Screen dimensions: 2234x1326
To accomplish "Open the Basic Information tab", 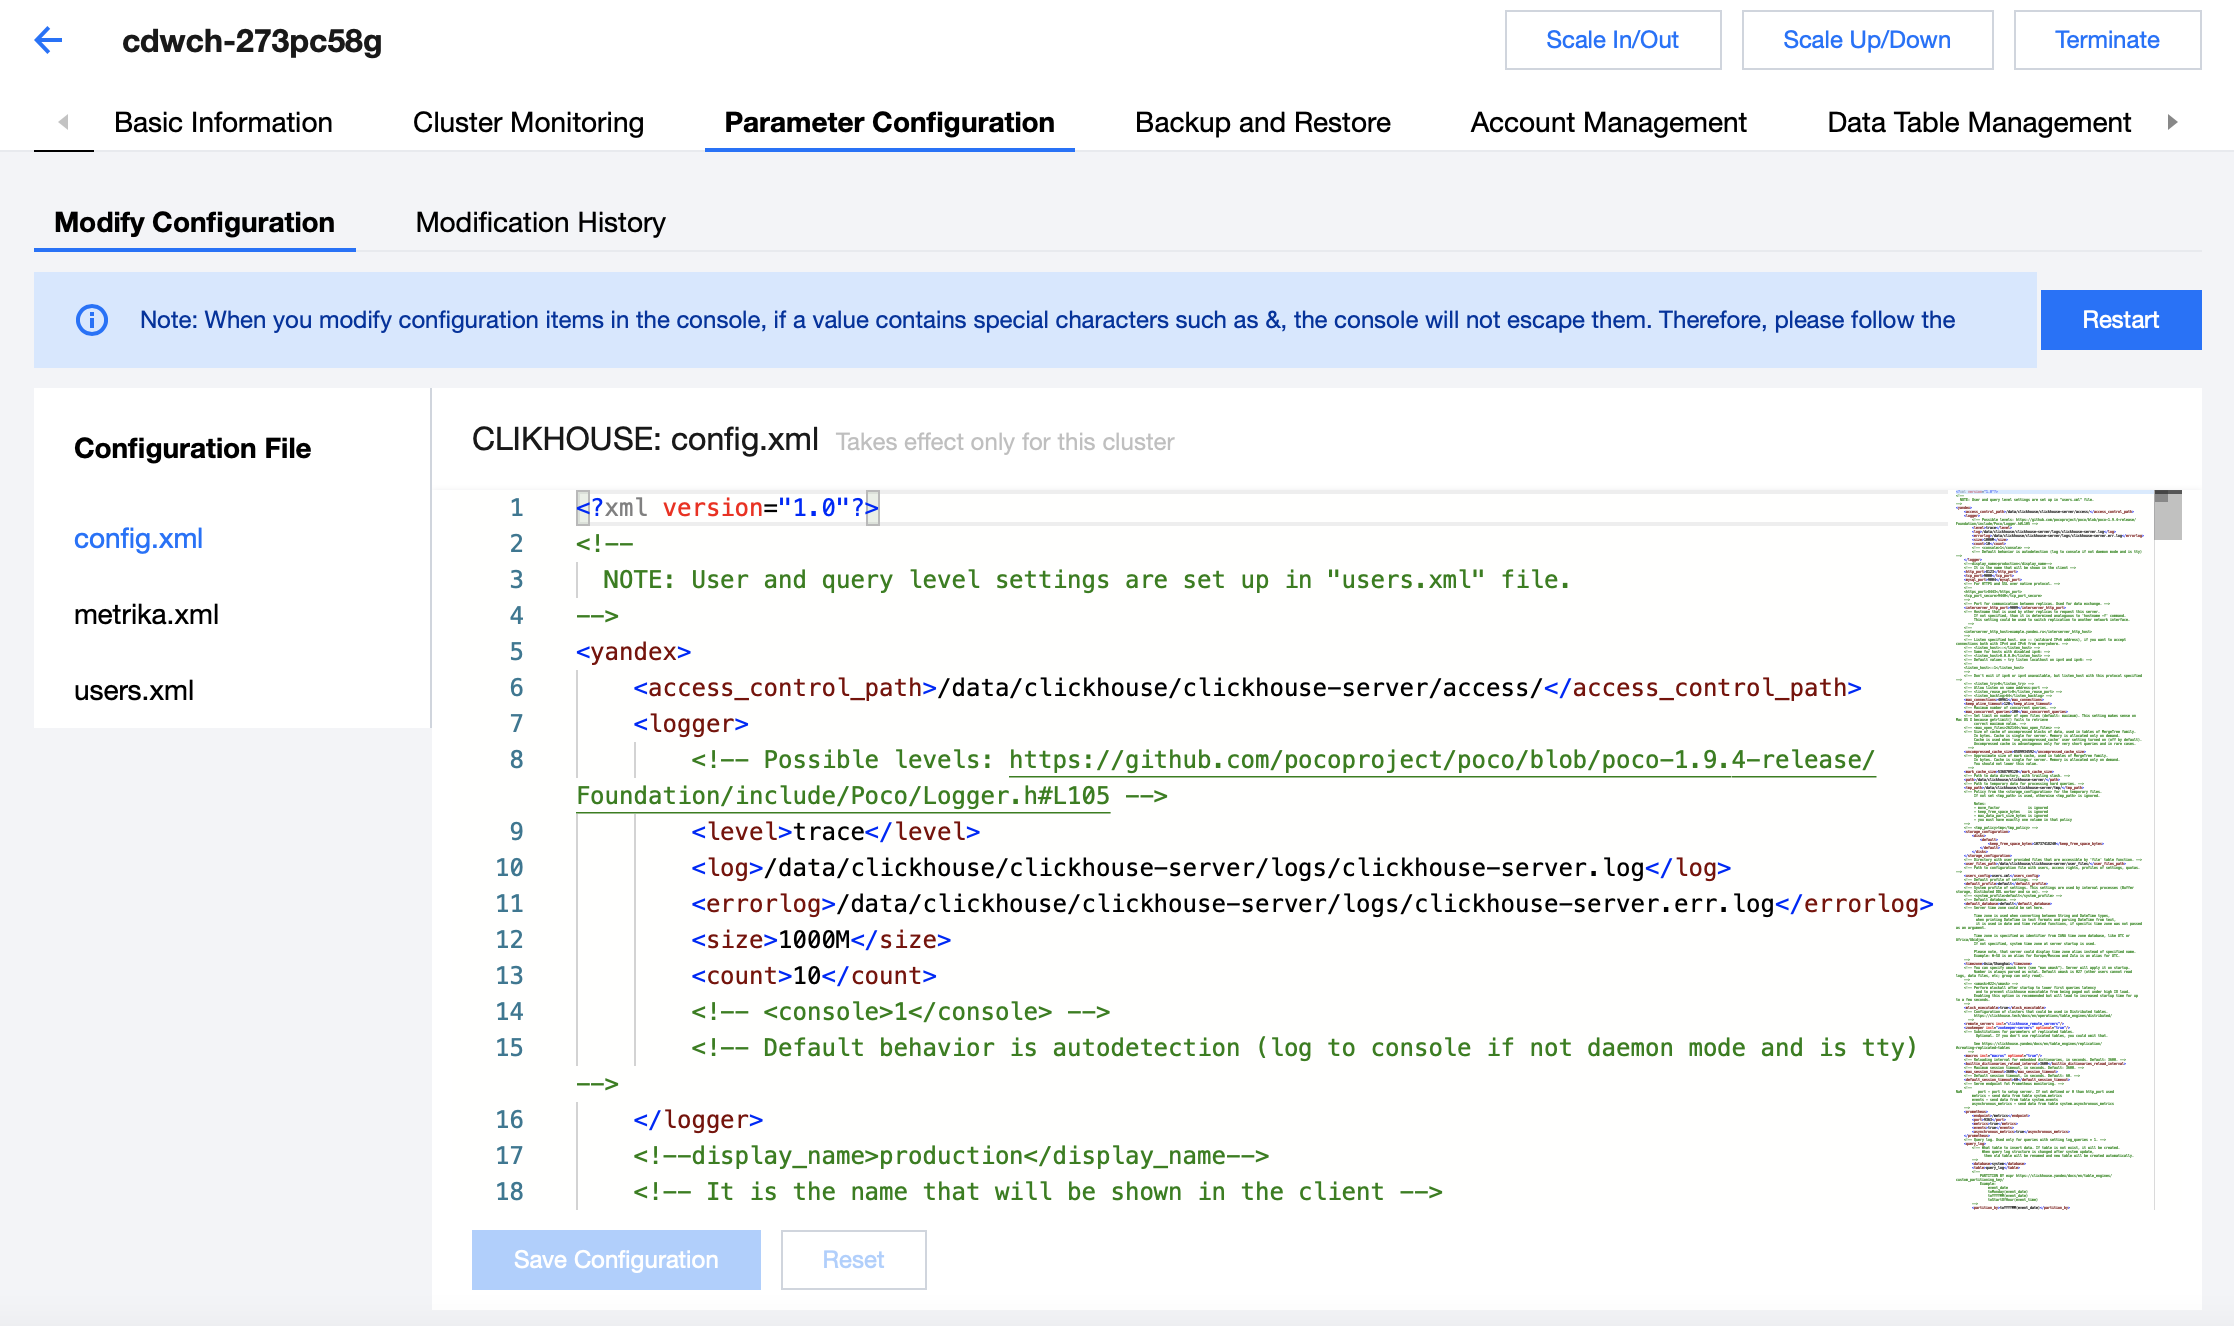I will click(223, 122).
